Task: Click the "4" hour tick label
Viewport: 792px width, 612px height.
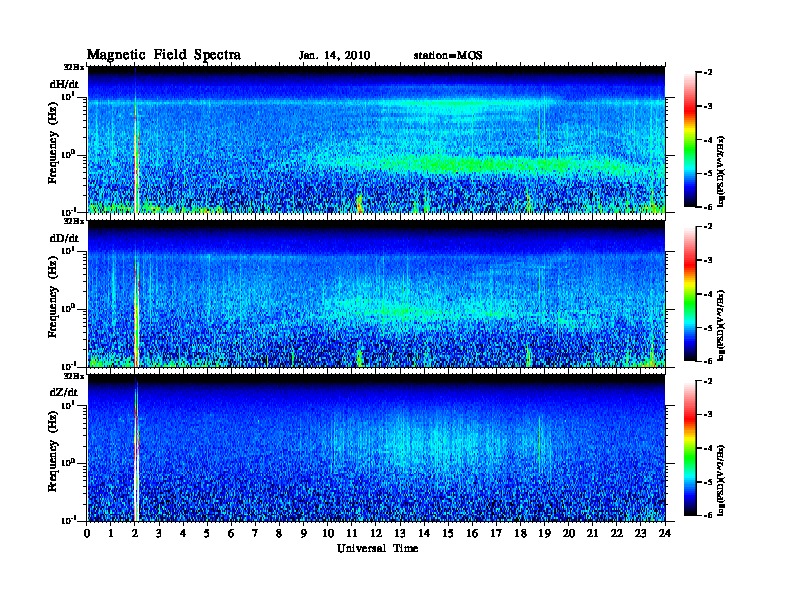Action: pyautogui.click(x=183, y=533)
